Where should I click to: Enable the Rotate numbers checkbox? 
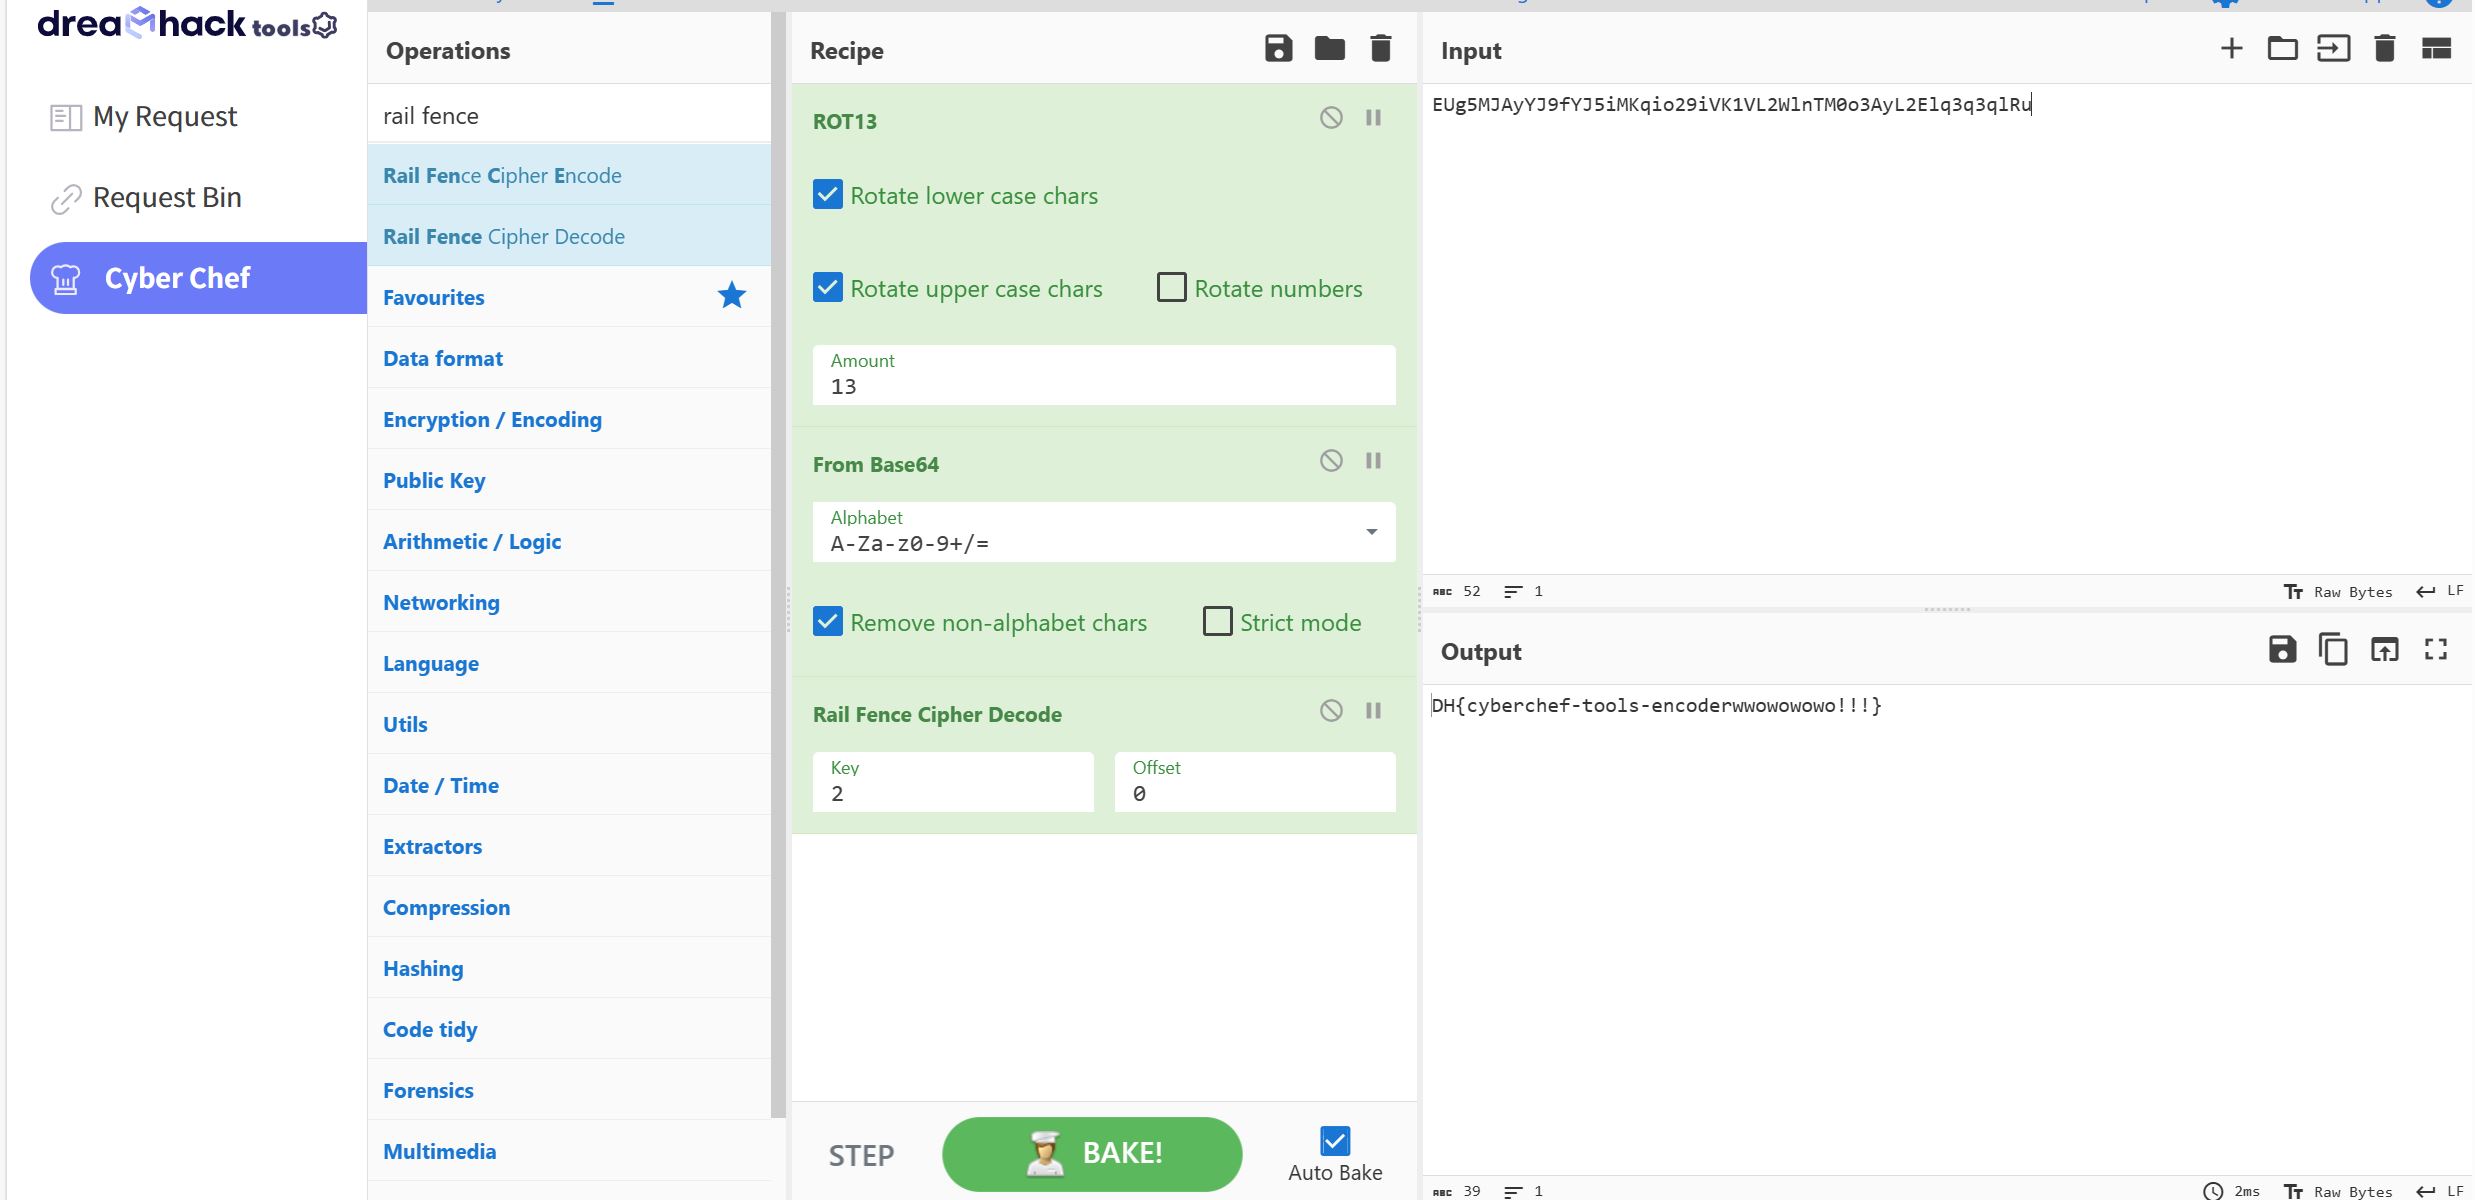click(x=1171, y=288)
